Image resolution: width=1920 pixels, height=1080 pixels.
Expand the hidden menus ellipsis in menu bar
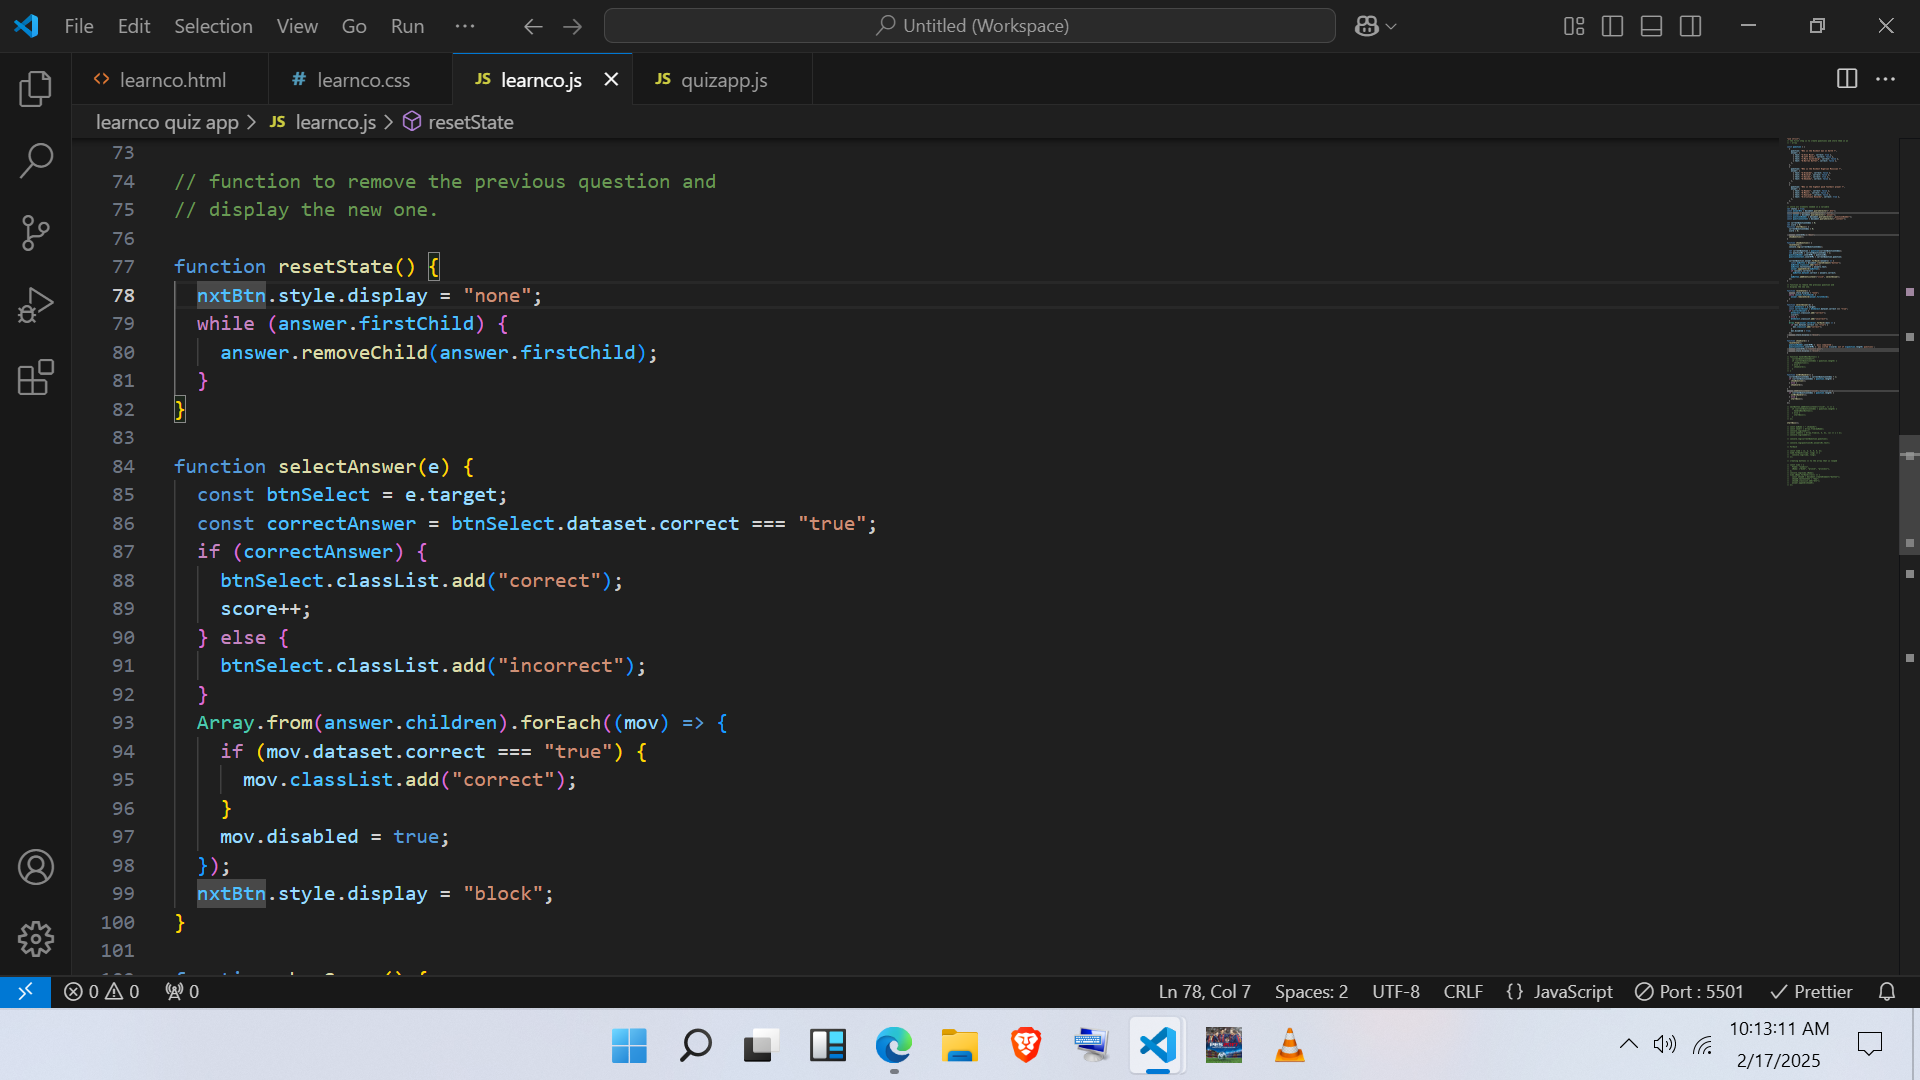(x=465, y=26)
